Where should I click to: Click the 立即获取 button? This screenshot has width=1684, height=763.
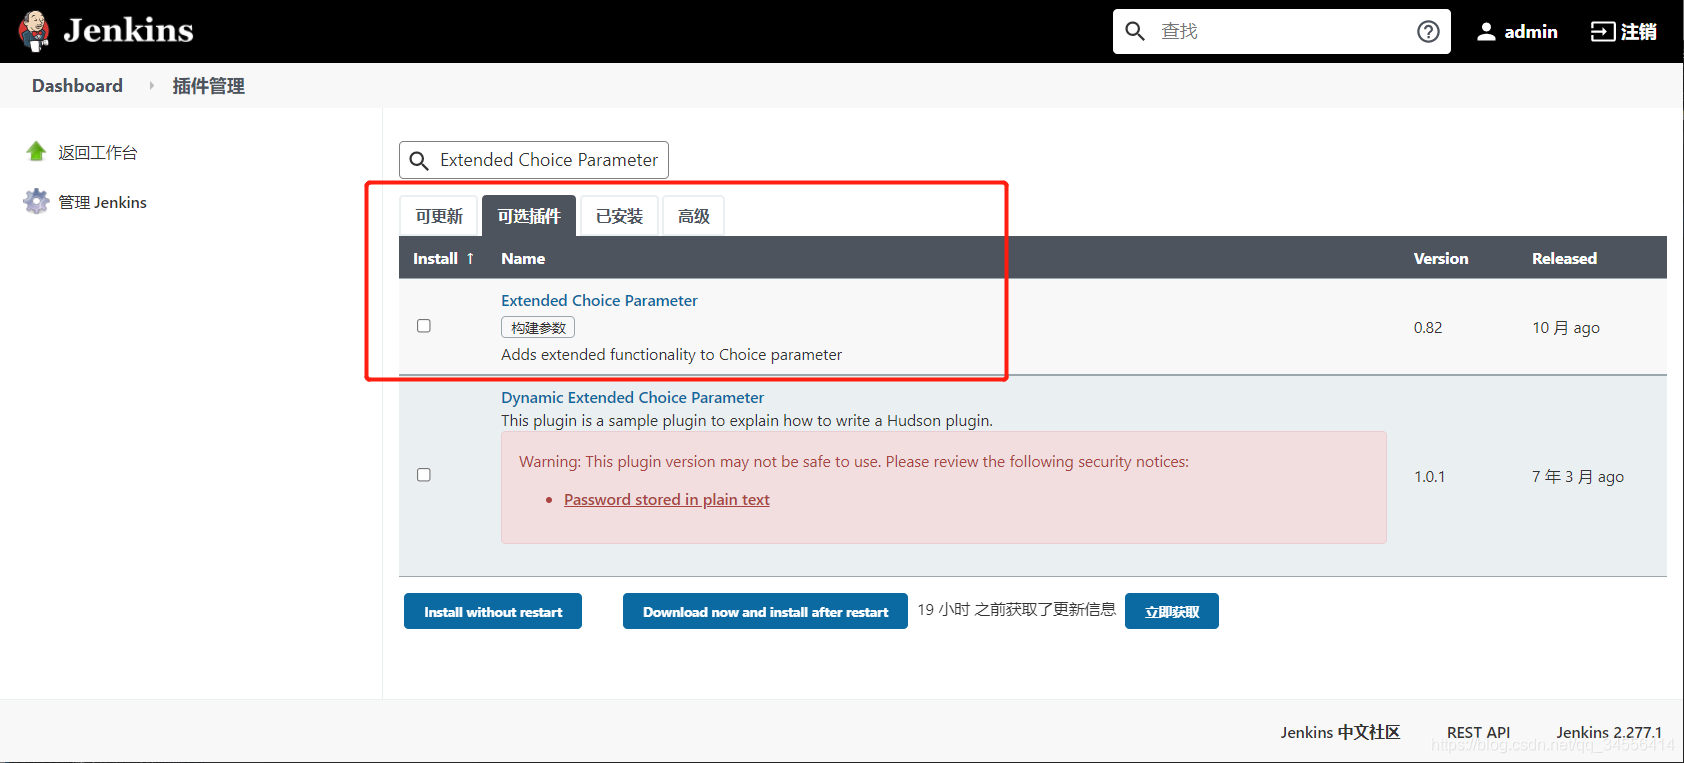pyautogui.click(x=1172, y=611)
